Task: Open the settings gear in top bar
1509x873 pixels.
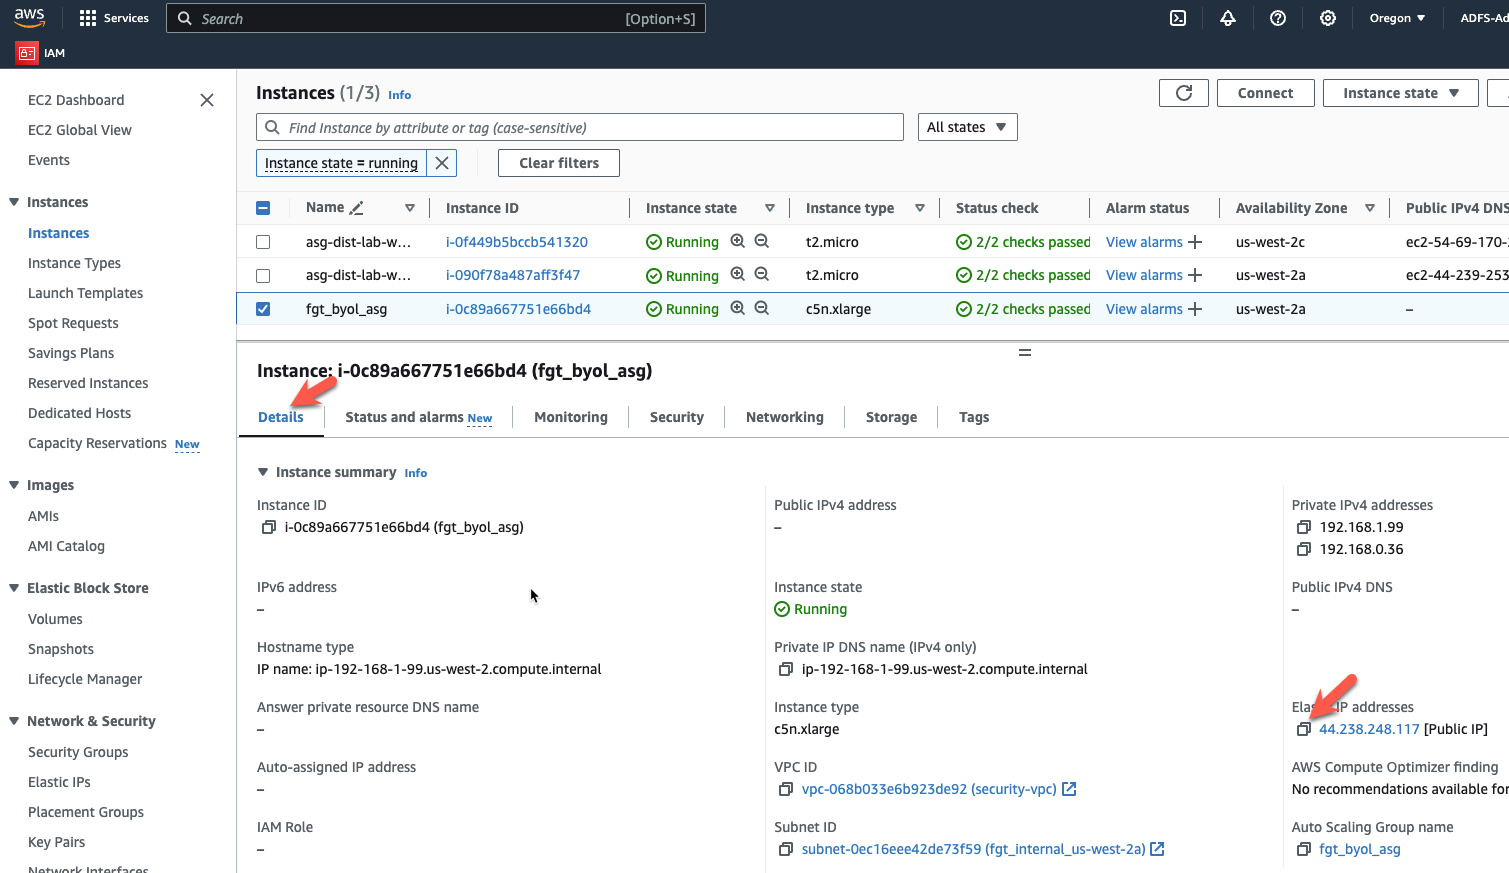Action: (x=1328, y=18)
